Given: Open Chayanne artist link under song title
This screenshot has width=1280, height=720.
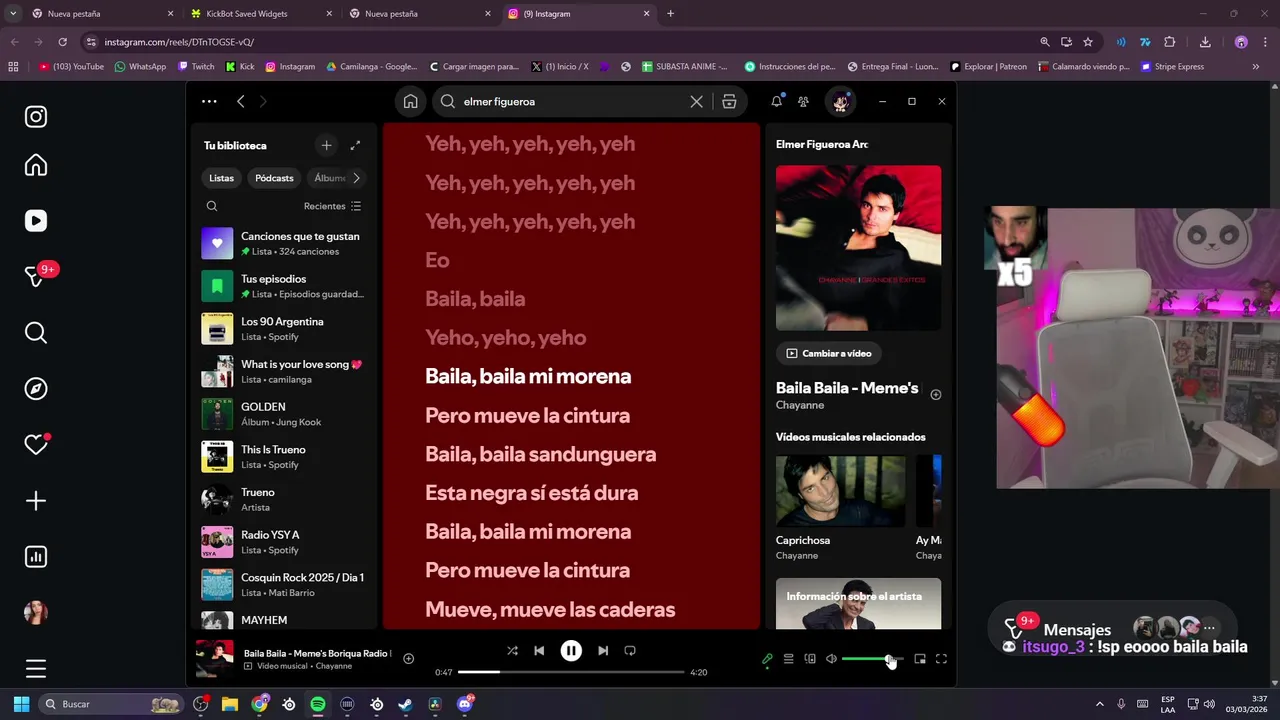Looking at the screenshot, I should (800, 405).
